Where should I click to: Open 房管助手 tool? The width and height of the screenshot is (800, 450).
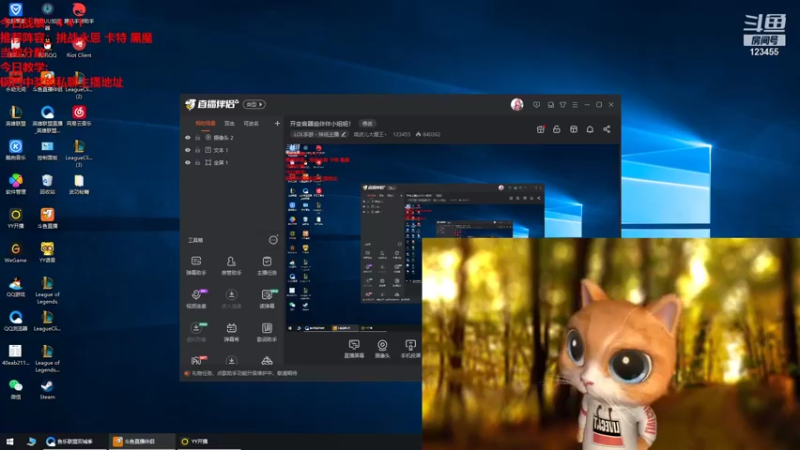coord(231,266)
